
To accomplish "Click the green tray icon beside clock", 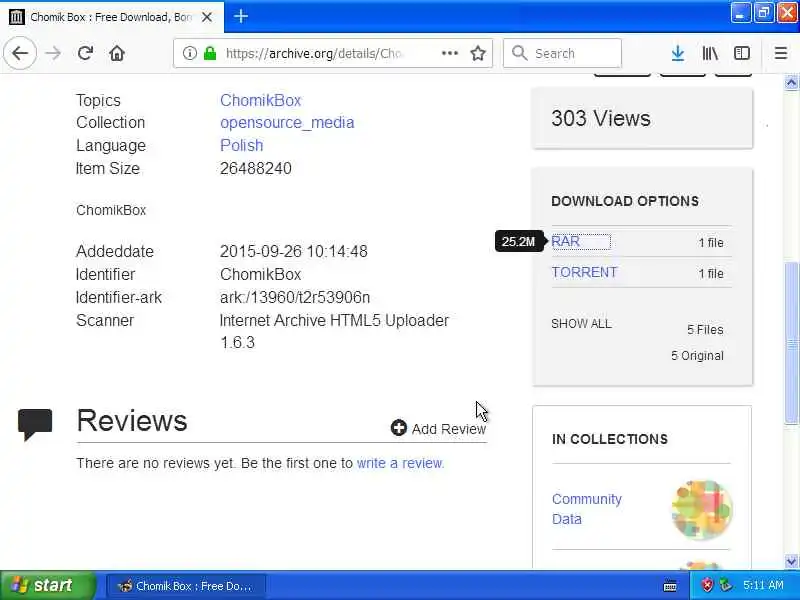I will click(x=725, y=586).
